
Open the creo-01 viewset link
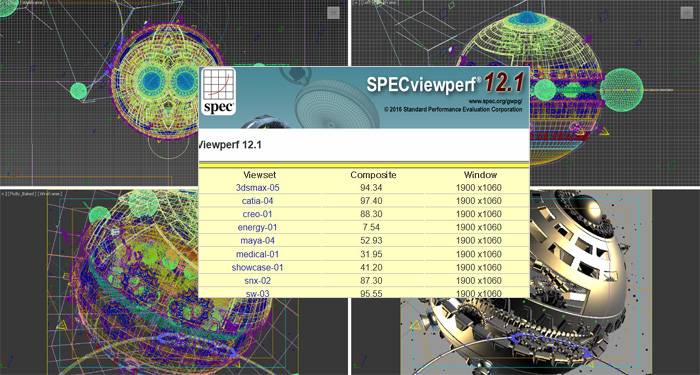coord(257,214)
